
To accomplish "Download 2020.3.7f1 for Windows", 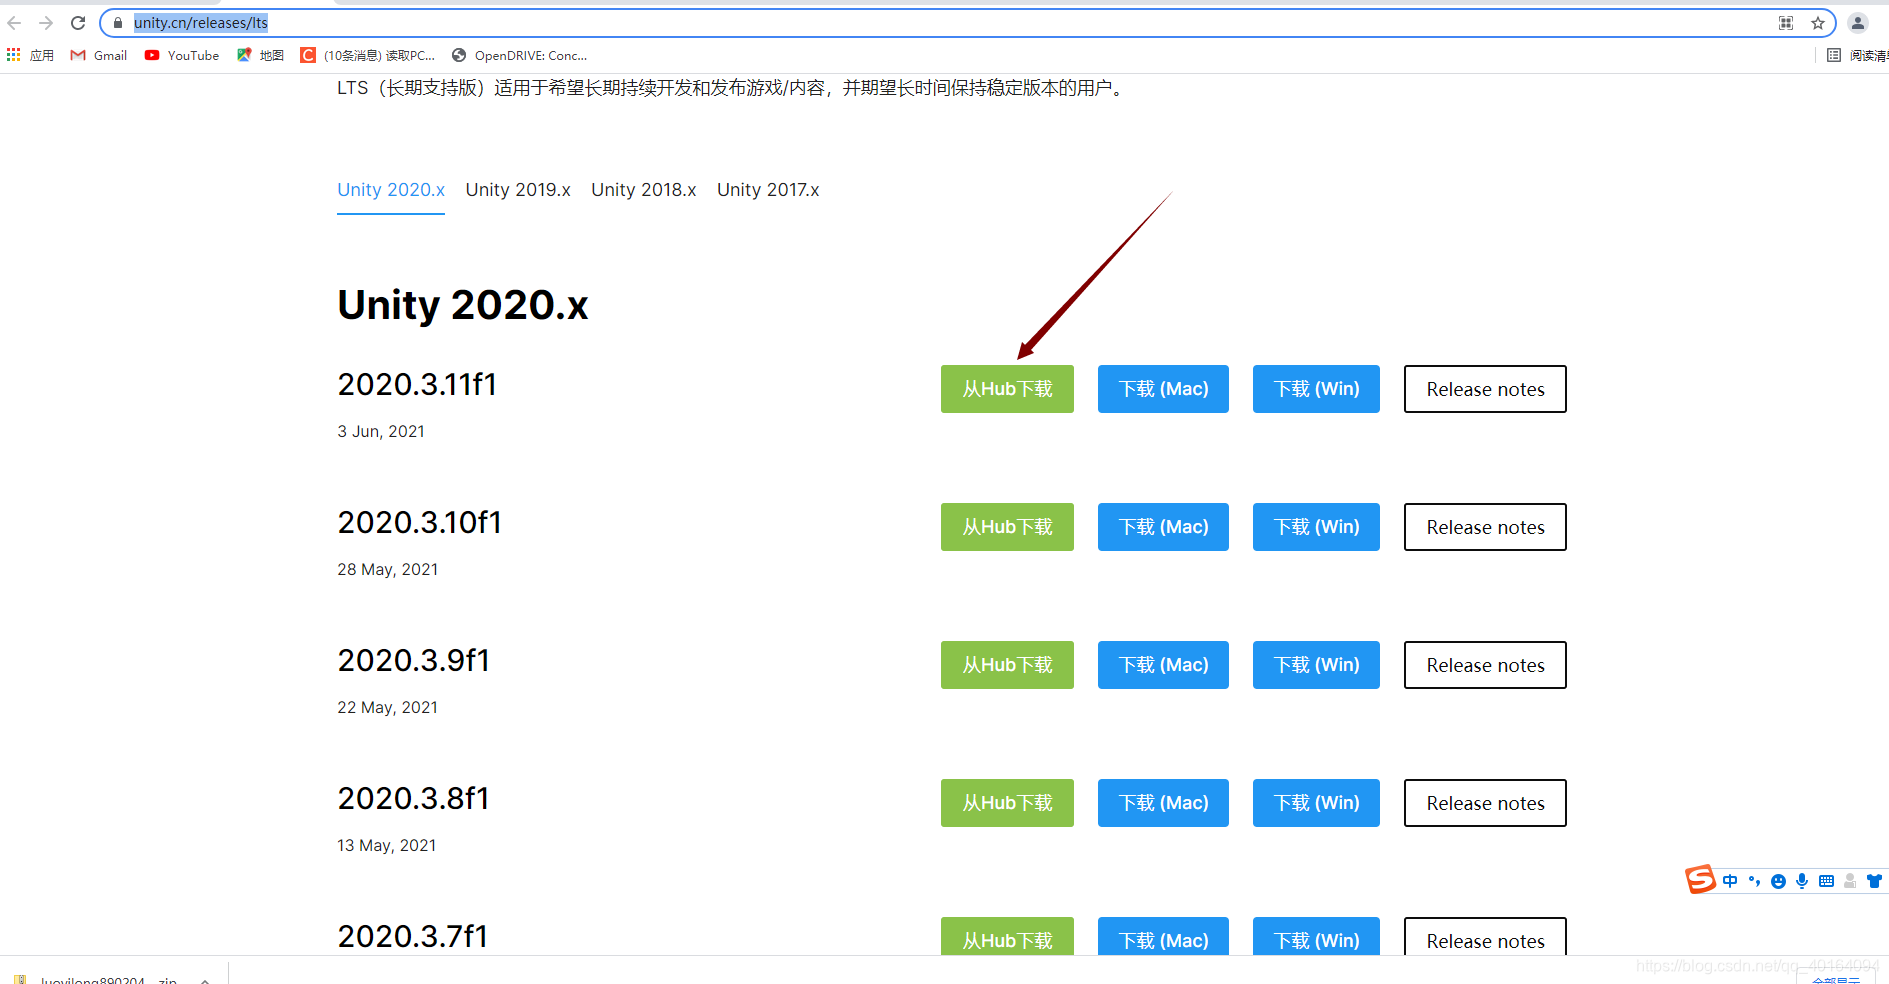I will click(x=1316, y=936).
